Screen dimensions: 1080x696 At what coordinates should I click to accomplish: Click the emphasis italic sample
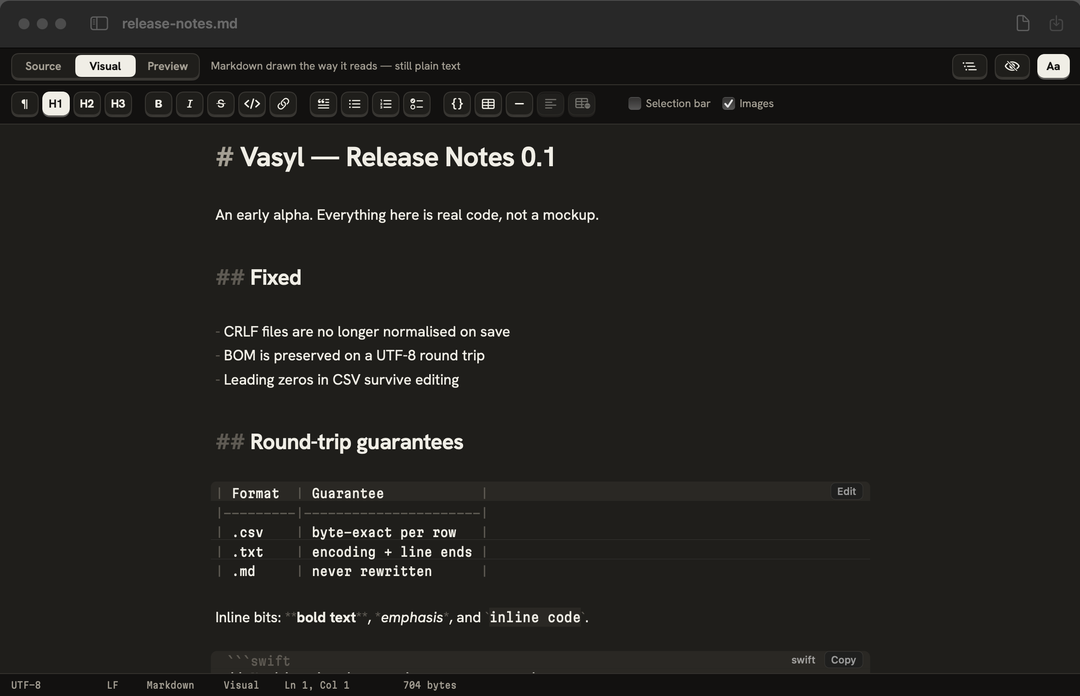412,617
